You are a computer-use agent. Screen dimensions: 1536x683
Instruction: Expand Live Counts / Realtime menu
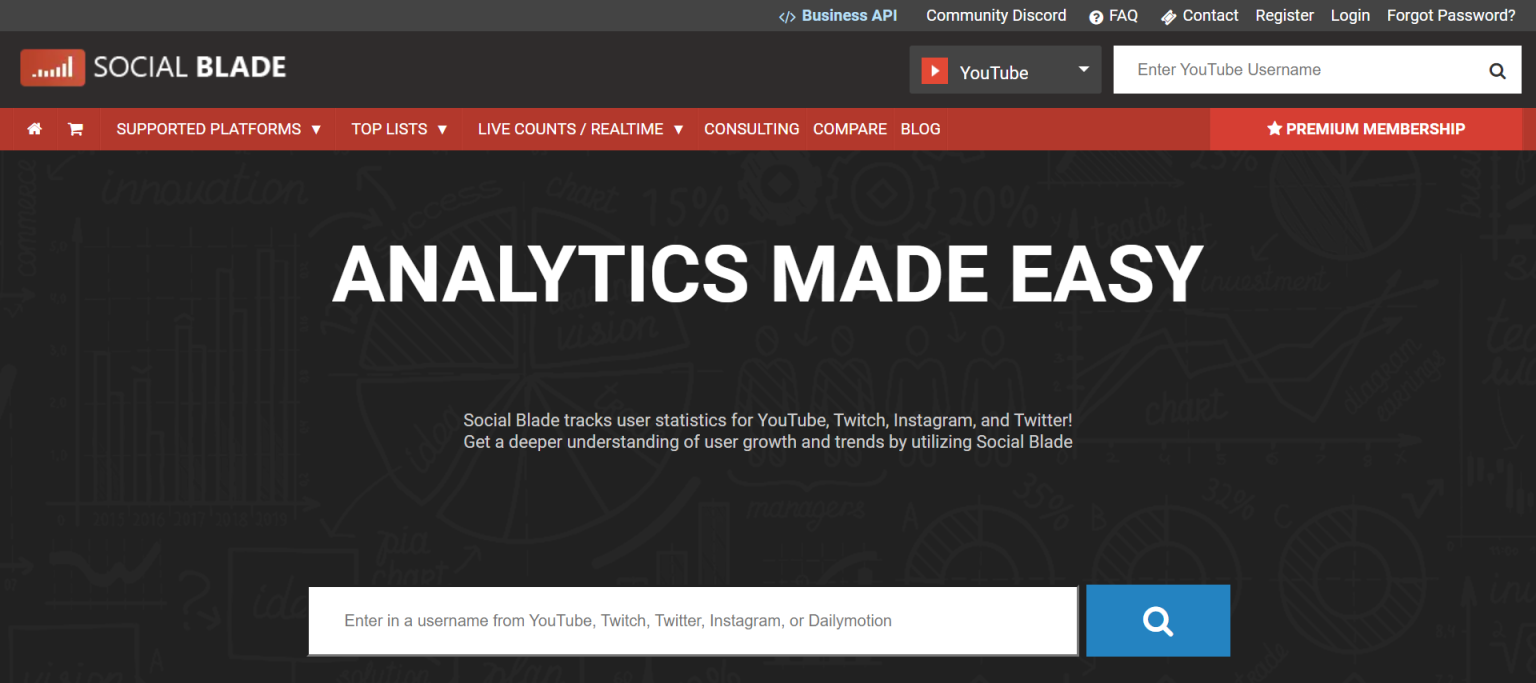[580, 129]
